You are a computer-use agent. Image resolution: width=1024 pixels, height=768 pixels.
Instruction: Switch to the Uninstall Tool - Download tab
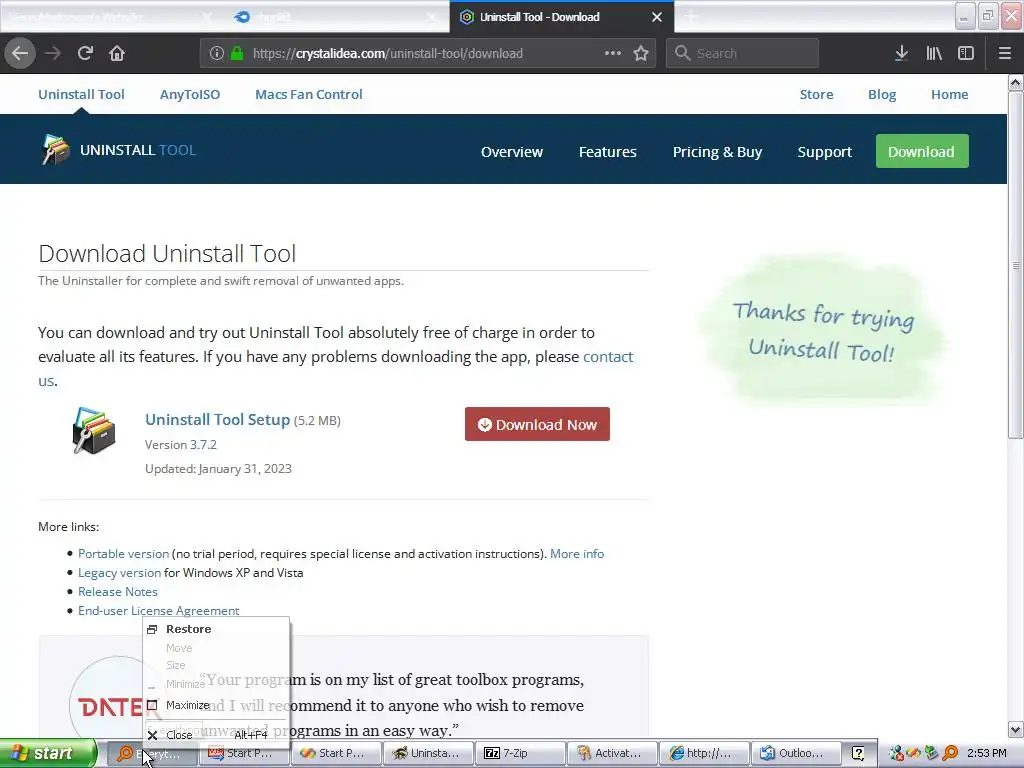(x=562, y=17)
